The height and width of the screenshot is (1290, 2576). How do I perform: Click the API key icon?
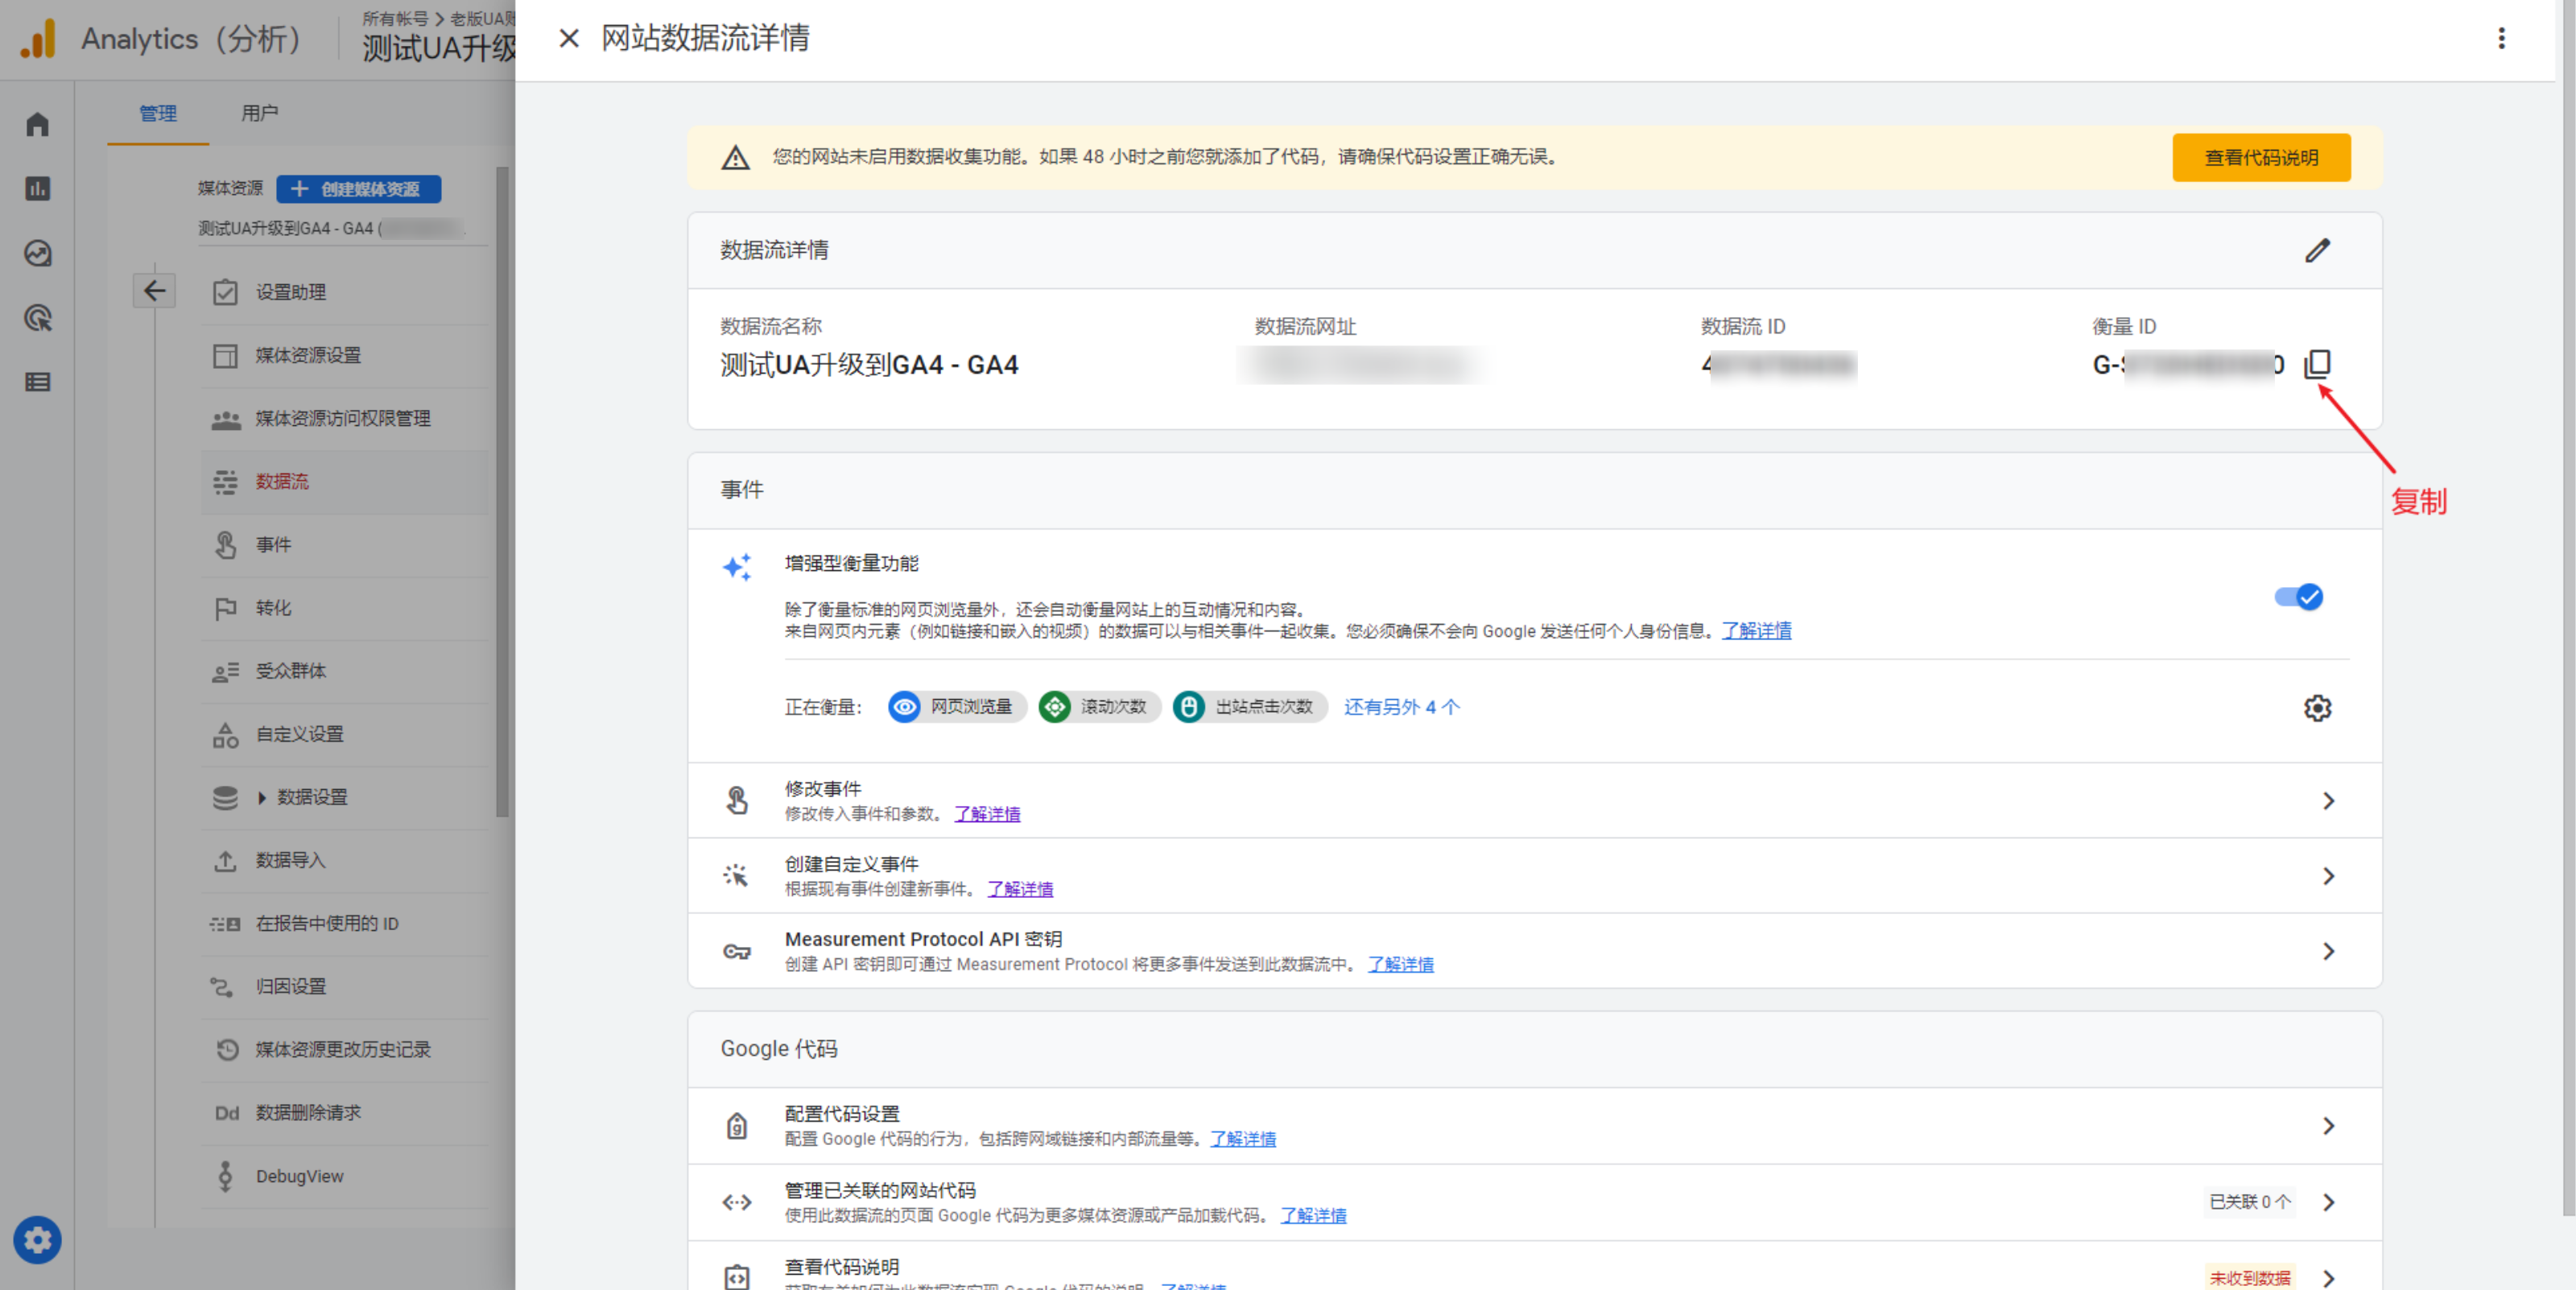coord(737,951)
